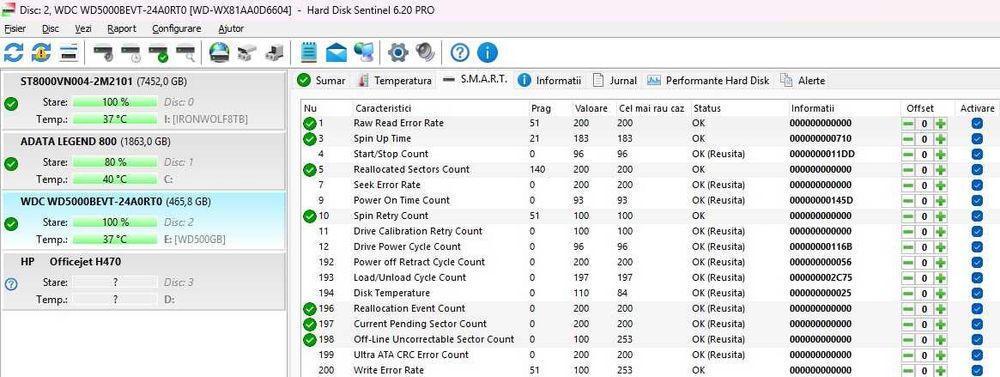Toggle Activare checkbox for Load/Unload Cycle Count

977,277
